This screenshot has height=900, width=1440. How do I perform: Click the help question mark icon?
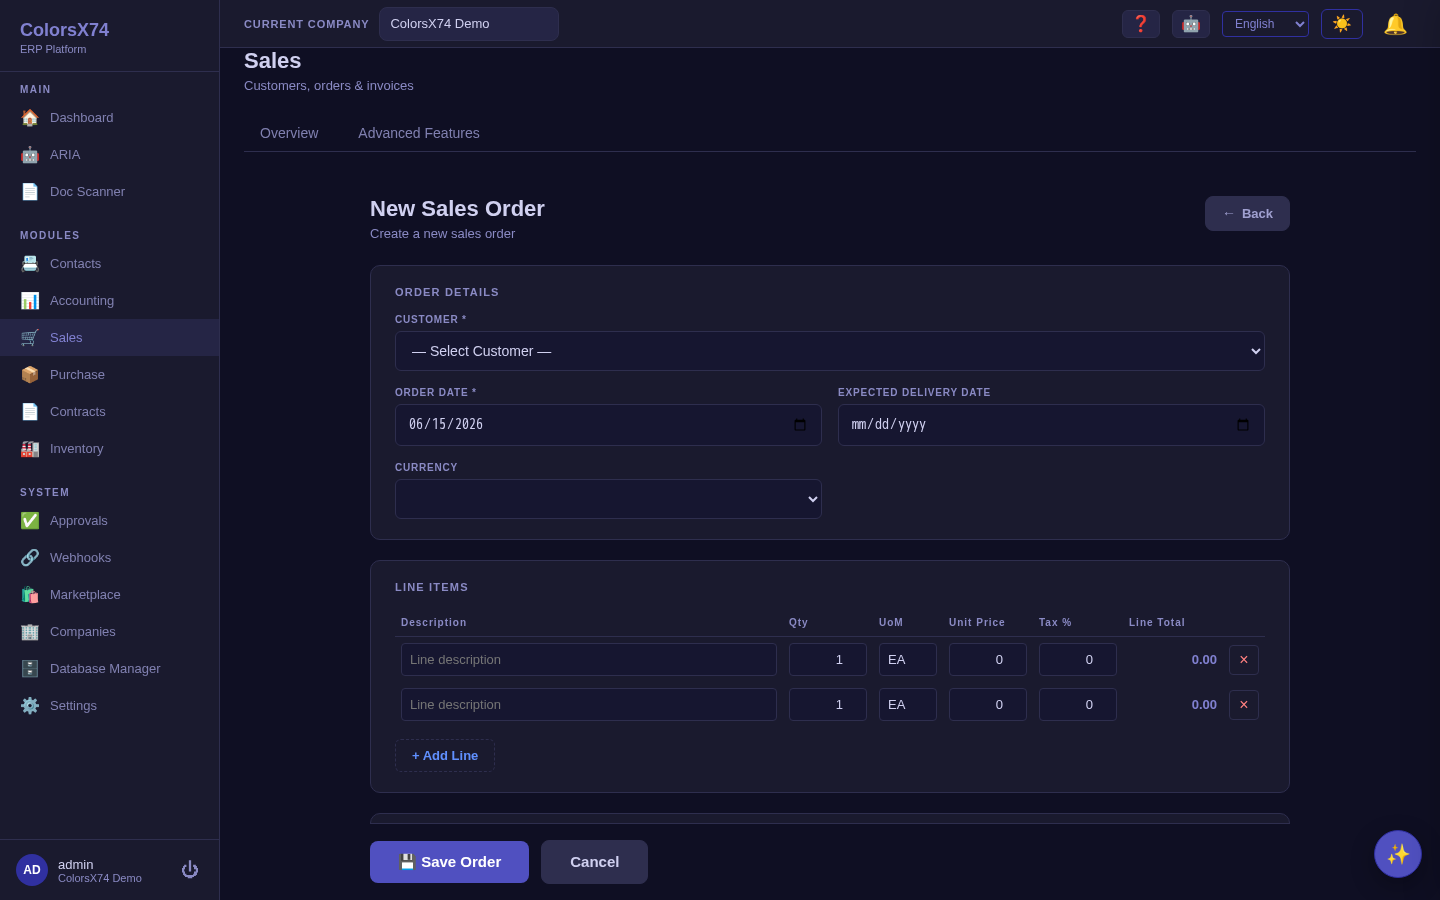1141,24
